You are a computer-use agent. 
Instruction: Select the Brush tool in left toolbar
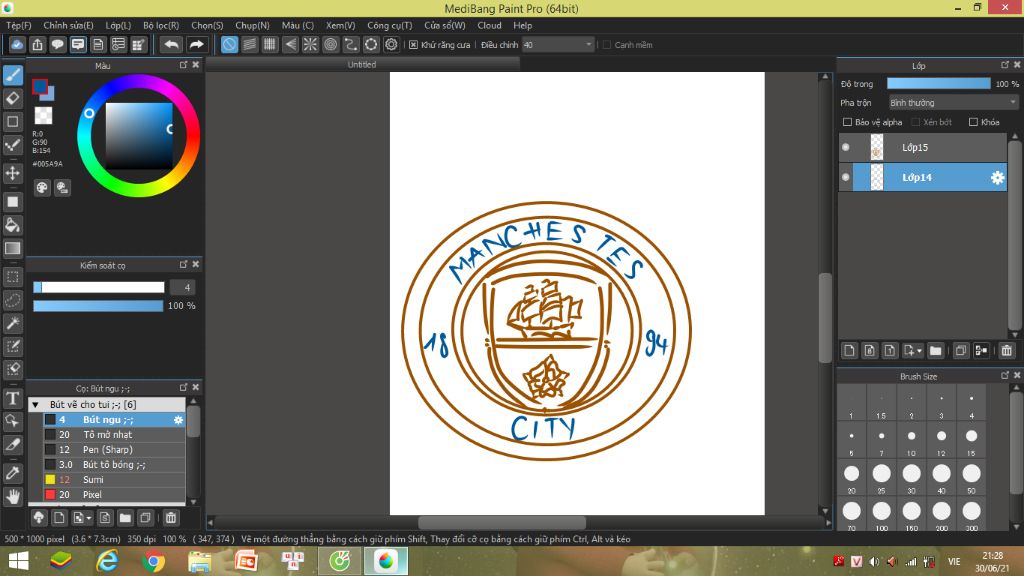click(12, 75)
